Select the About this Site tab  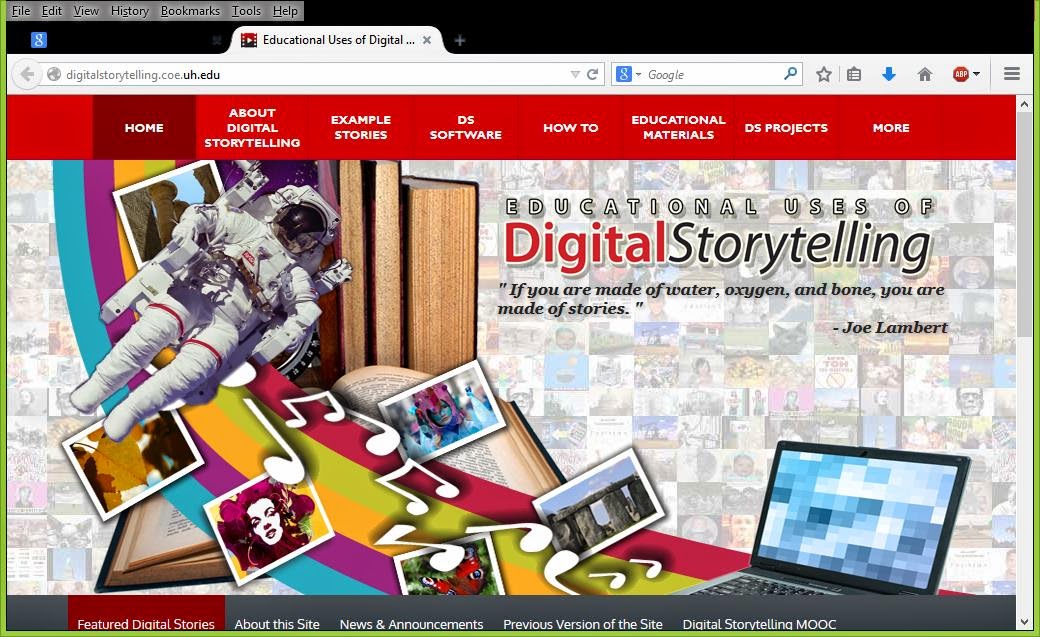(277, 624)
